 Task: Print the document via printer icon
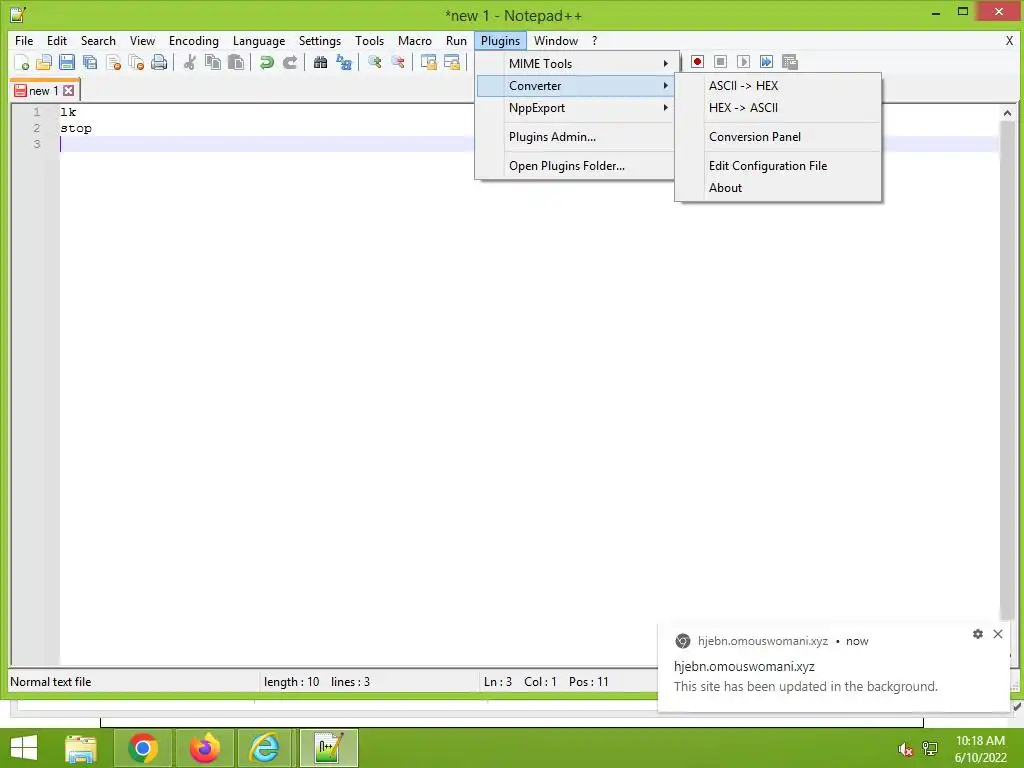(159, 62)
